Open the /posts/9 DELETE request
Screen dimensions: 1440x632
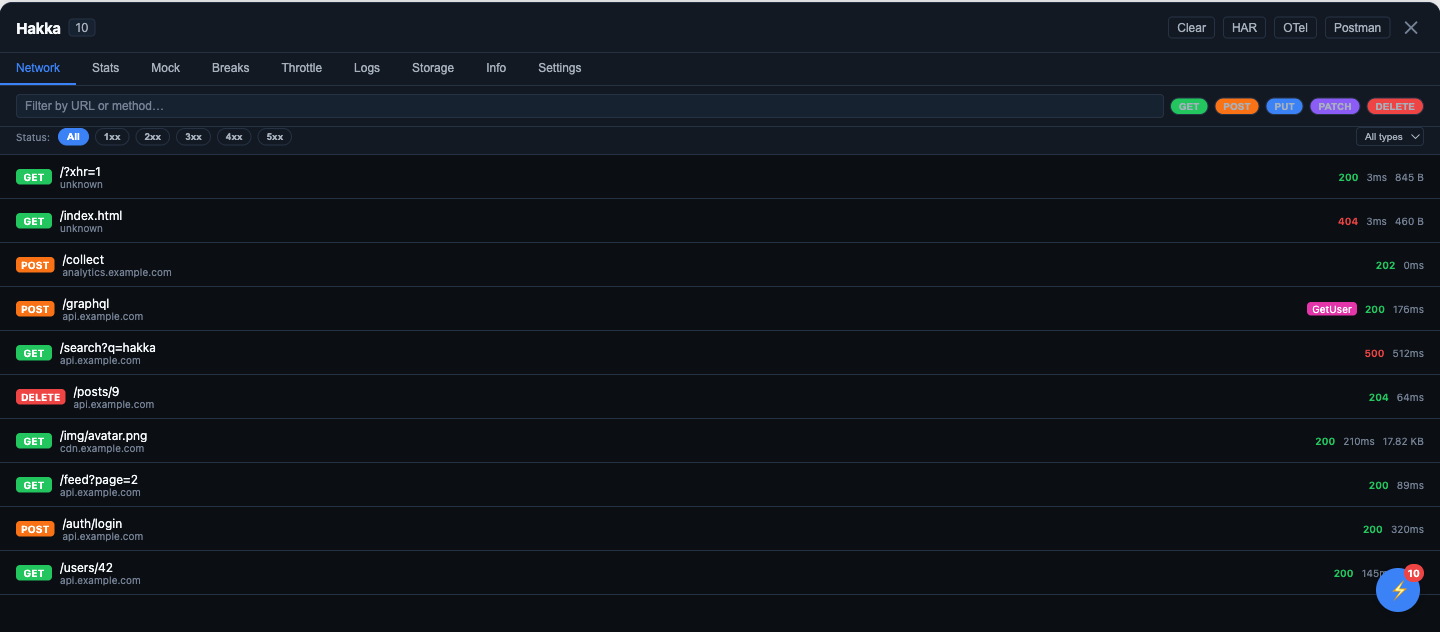[x=720, y=397]
